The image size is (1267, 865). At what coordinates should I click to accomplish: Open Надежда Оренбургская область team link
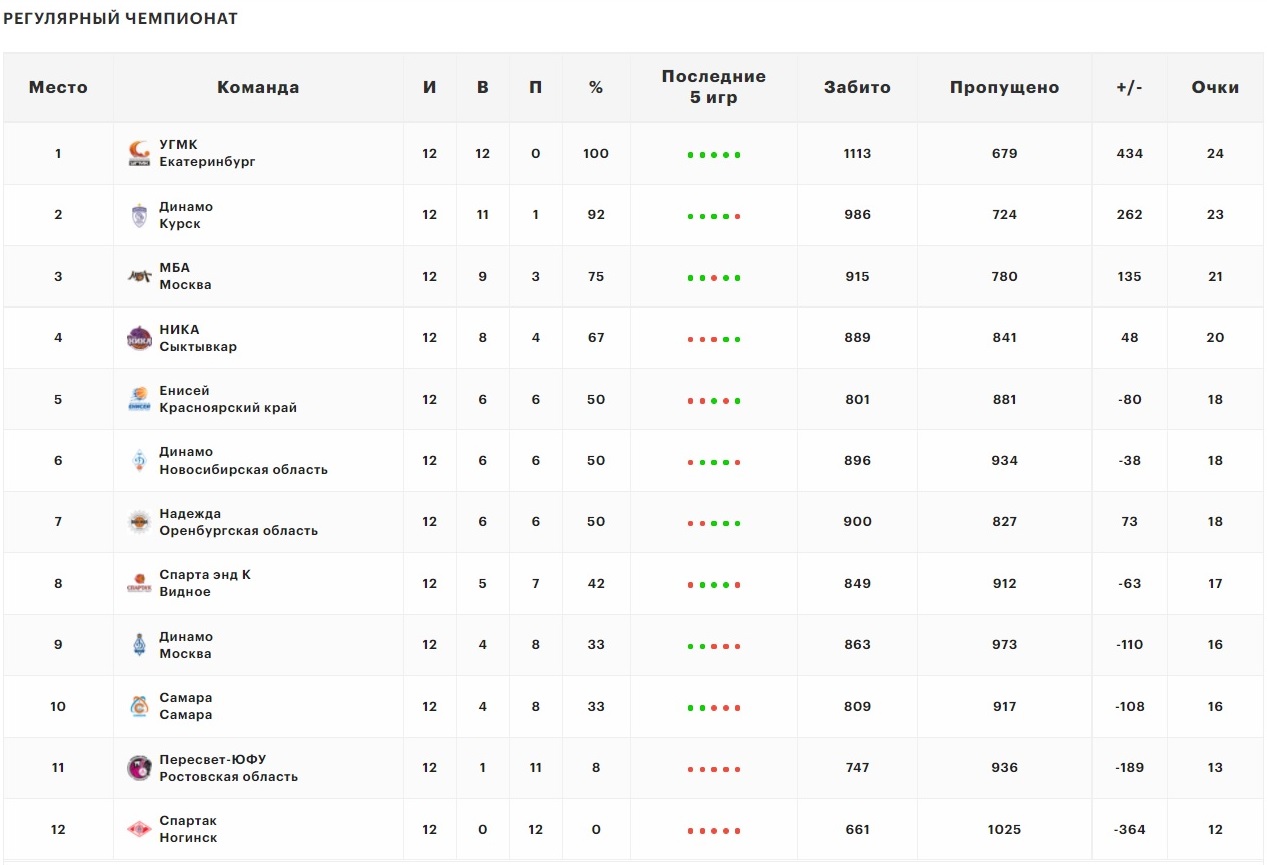[x=238, y=522]
